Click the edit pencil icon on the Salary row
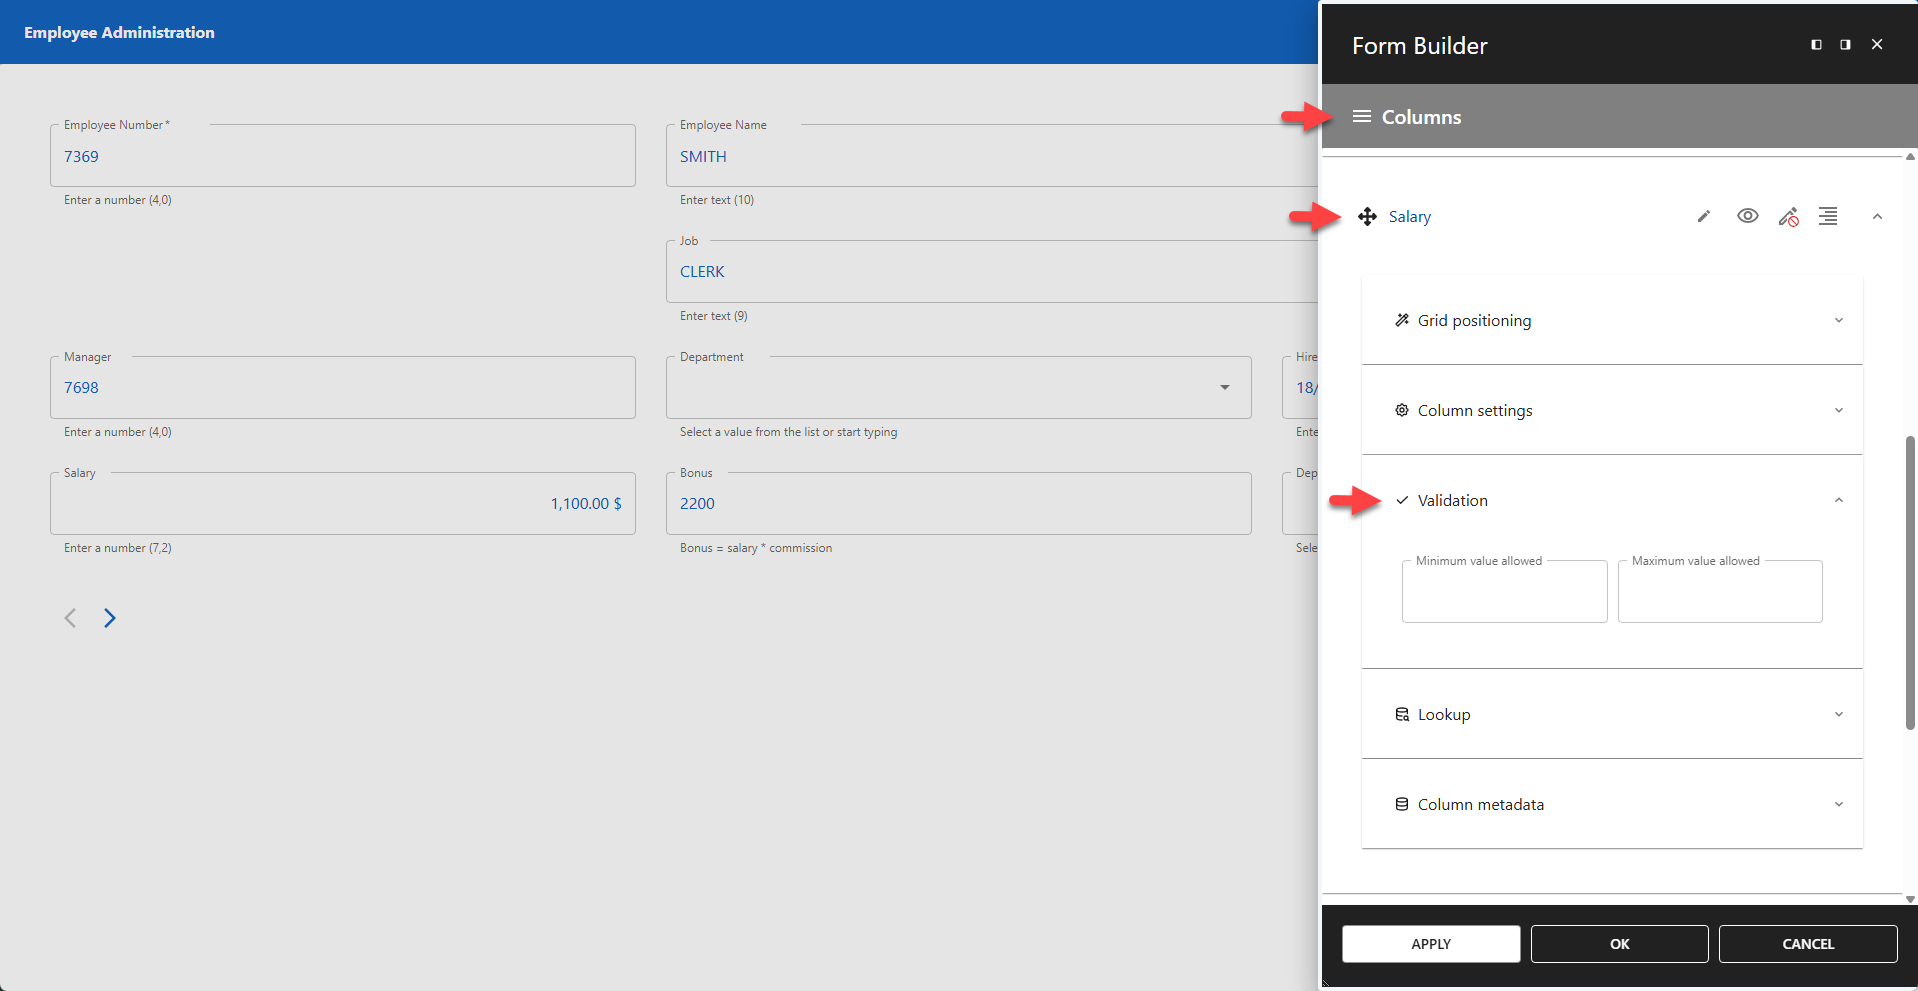The width and height of the screenshot is (1918, 991). (1703, 216)
